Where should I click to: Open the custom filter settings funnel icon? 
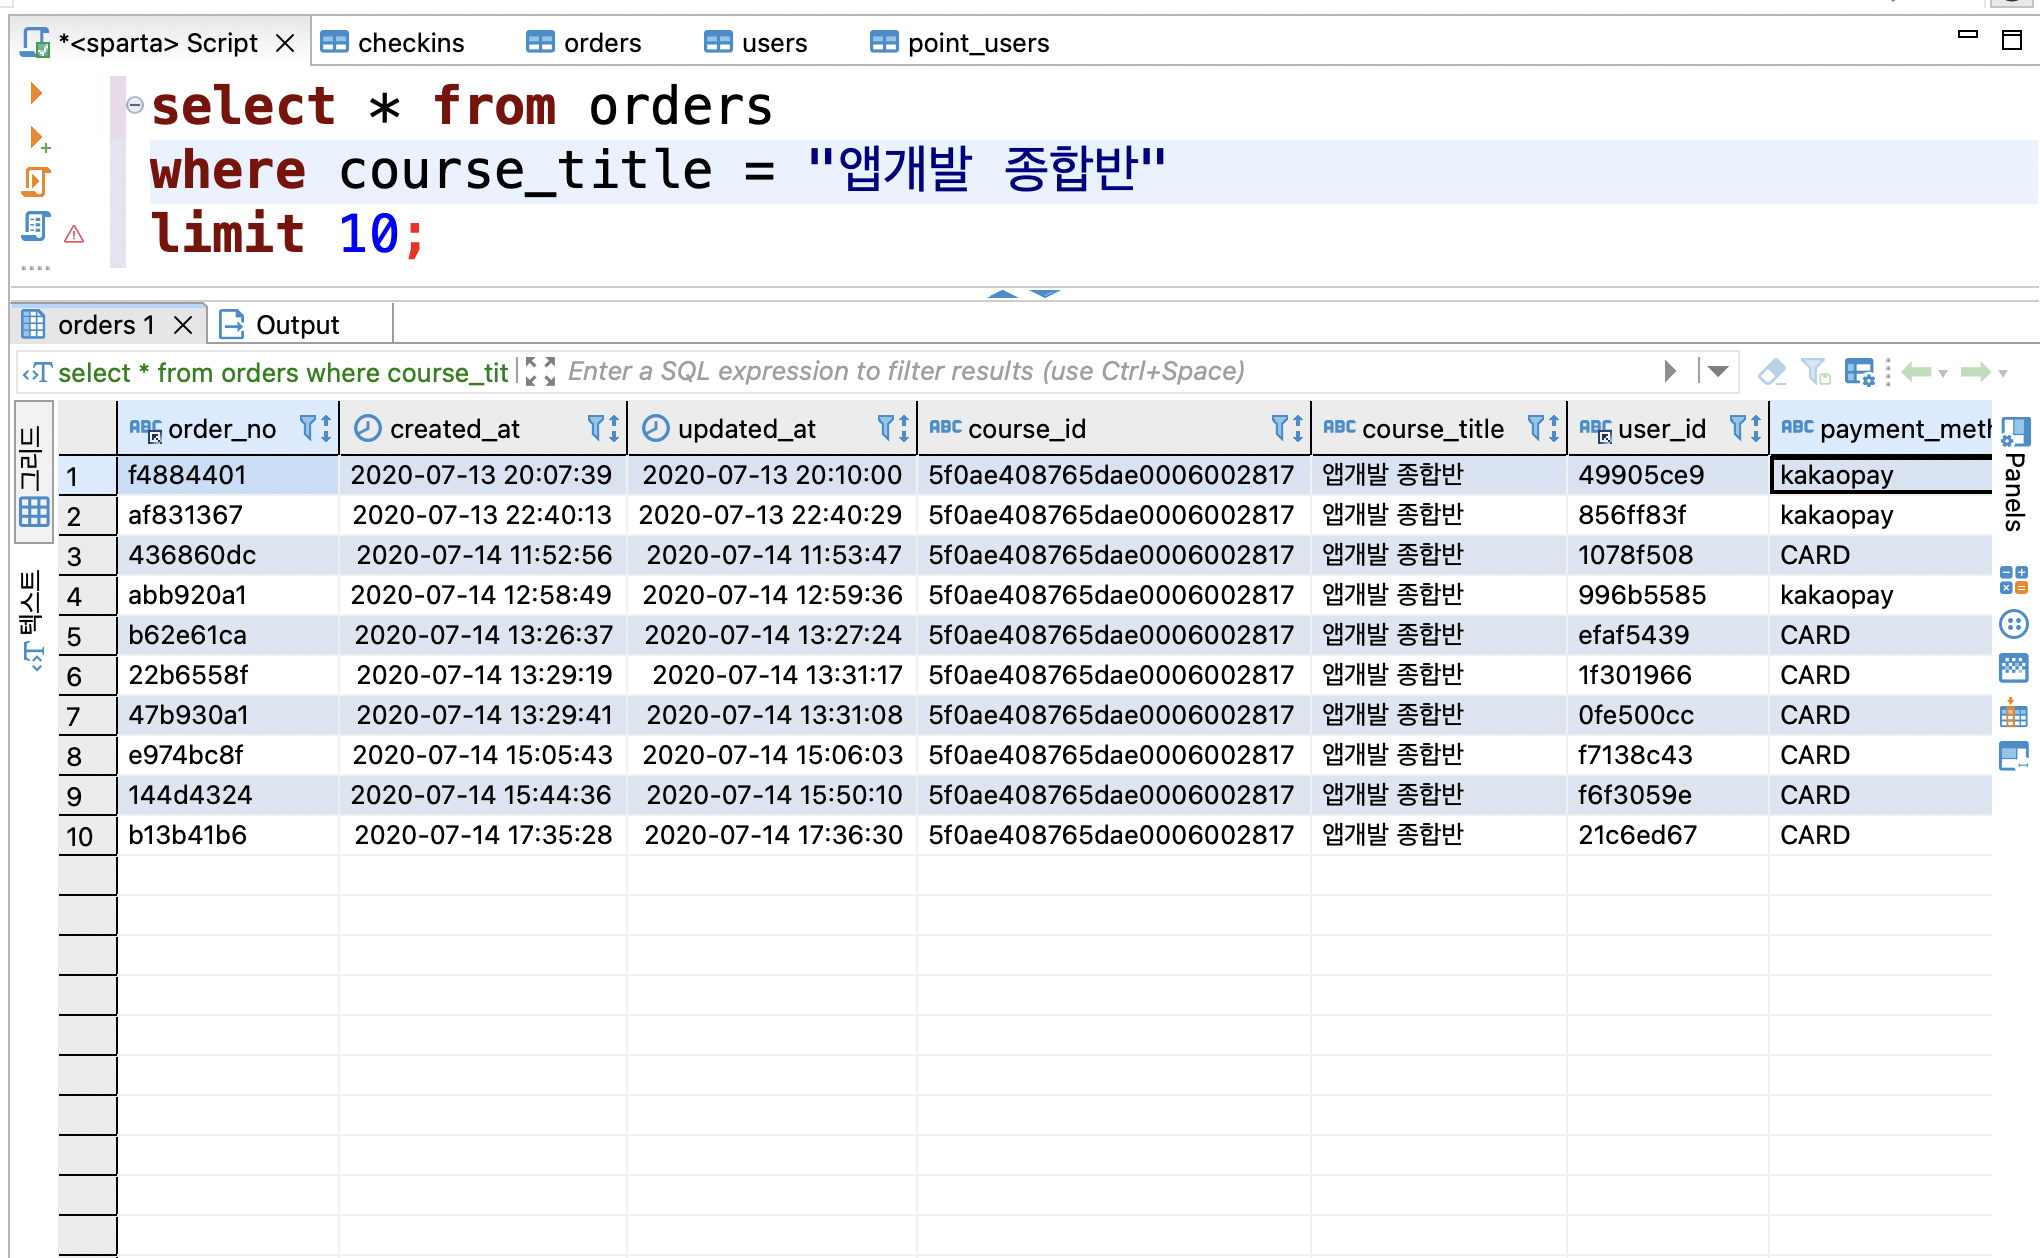click(1816, 372)
